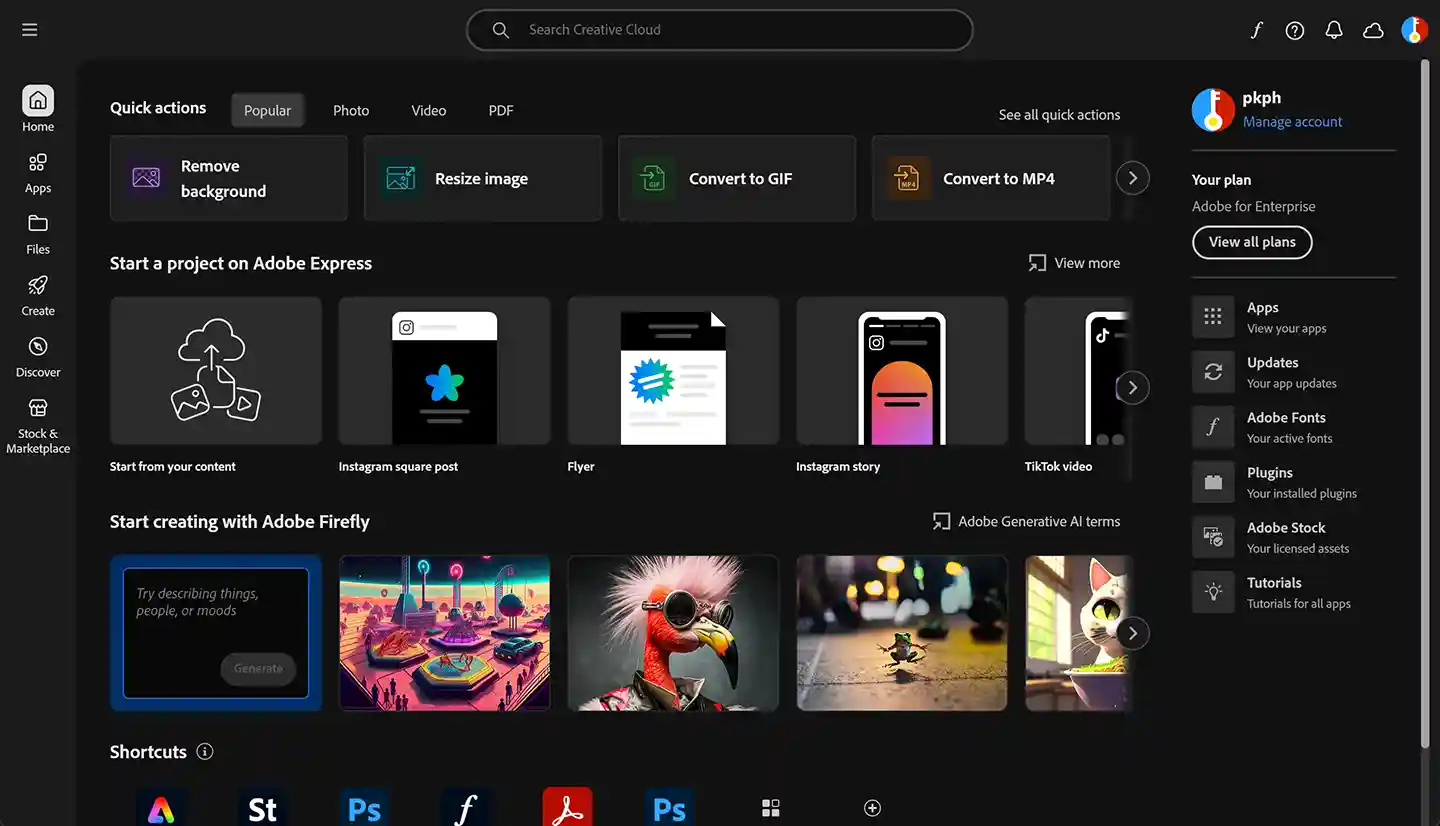
Task: Open the fonts icon in header
Action: tap(1256, 30)
